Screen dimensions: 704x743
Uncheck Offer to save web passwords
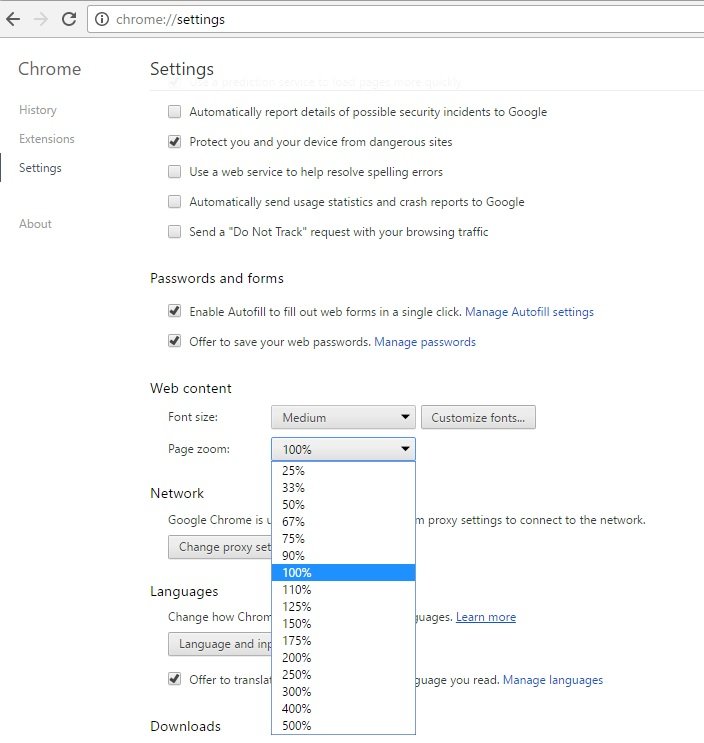point(174,341)
